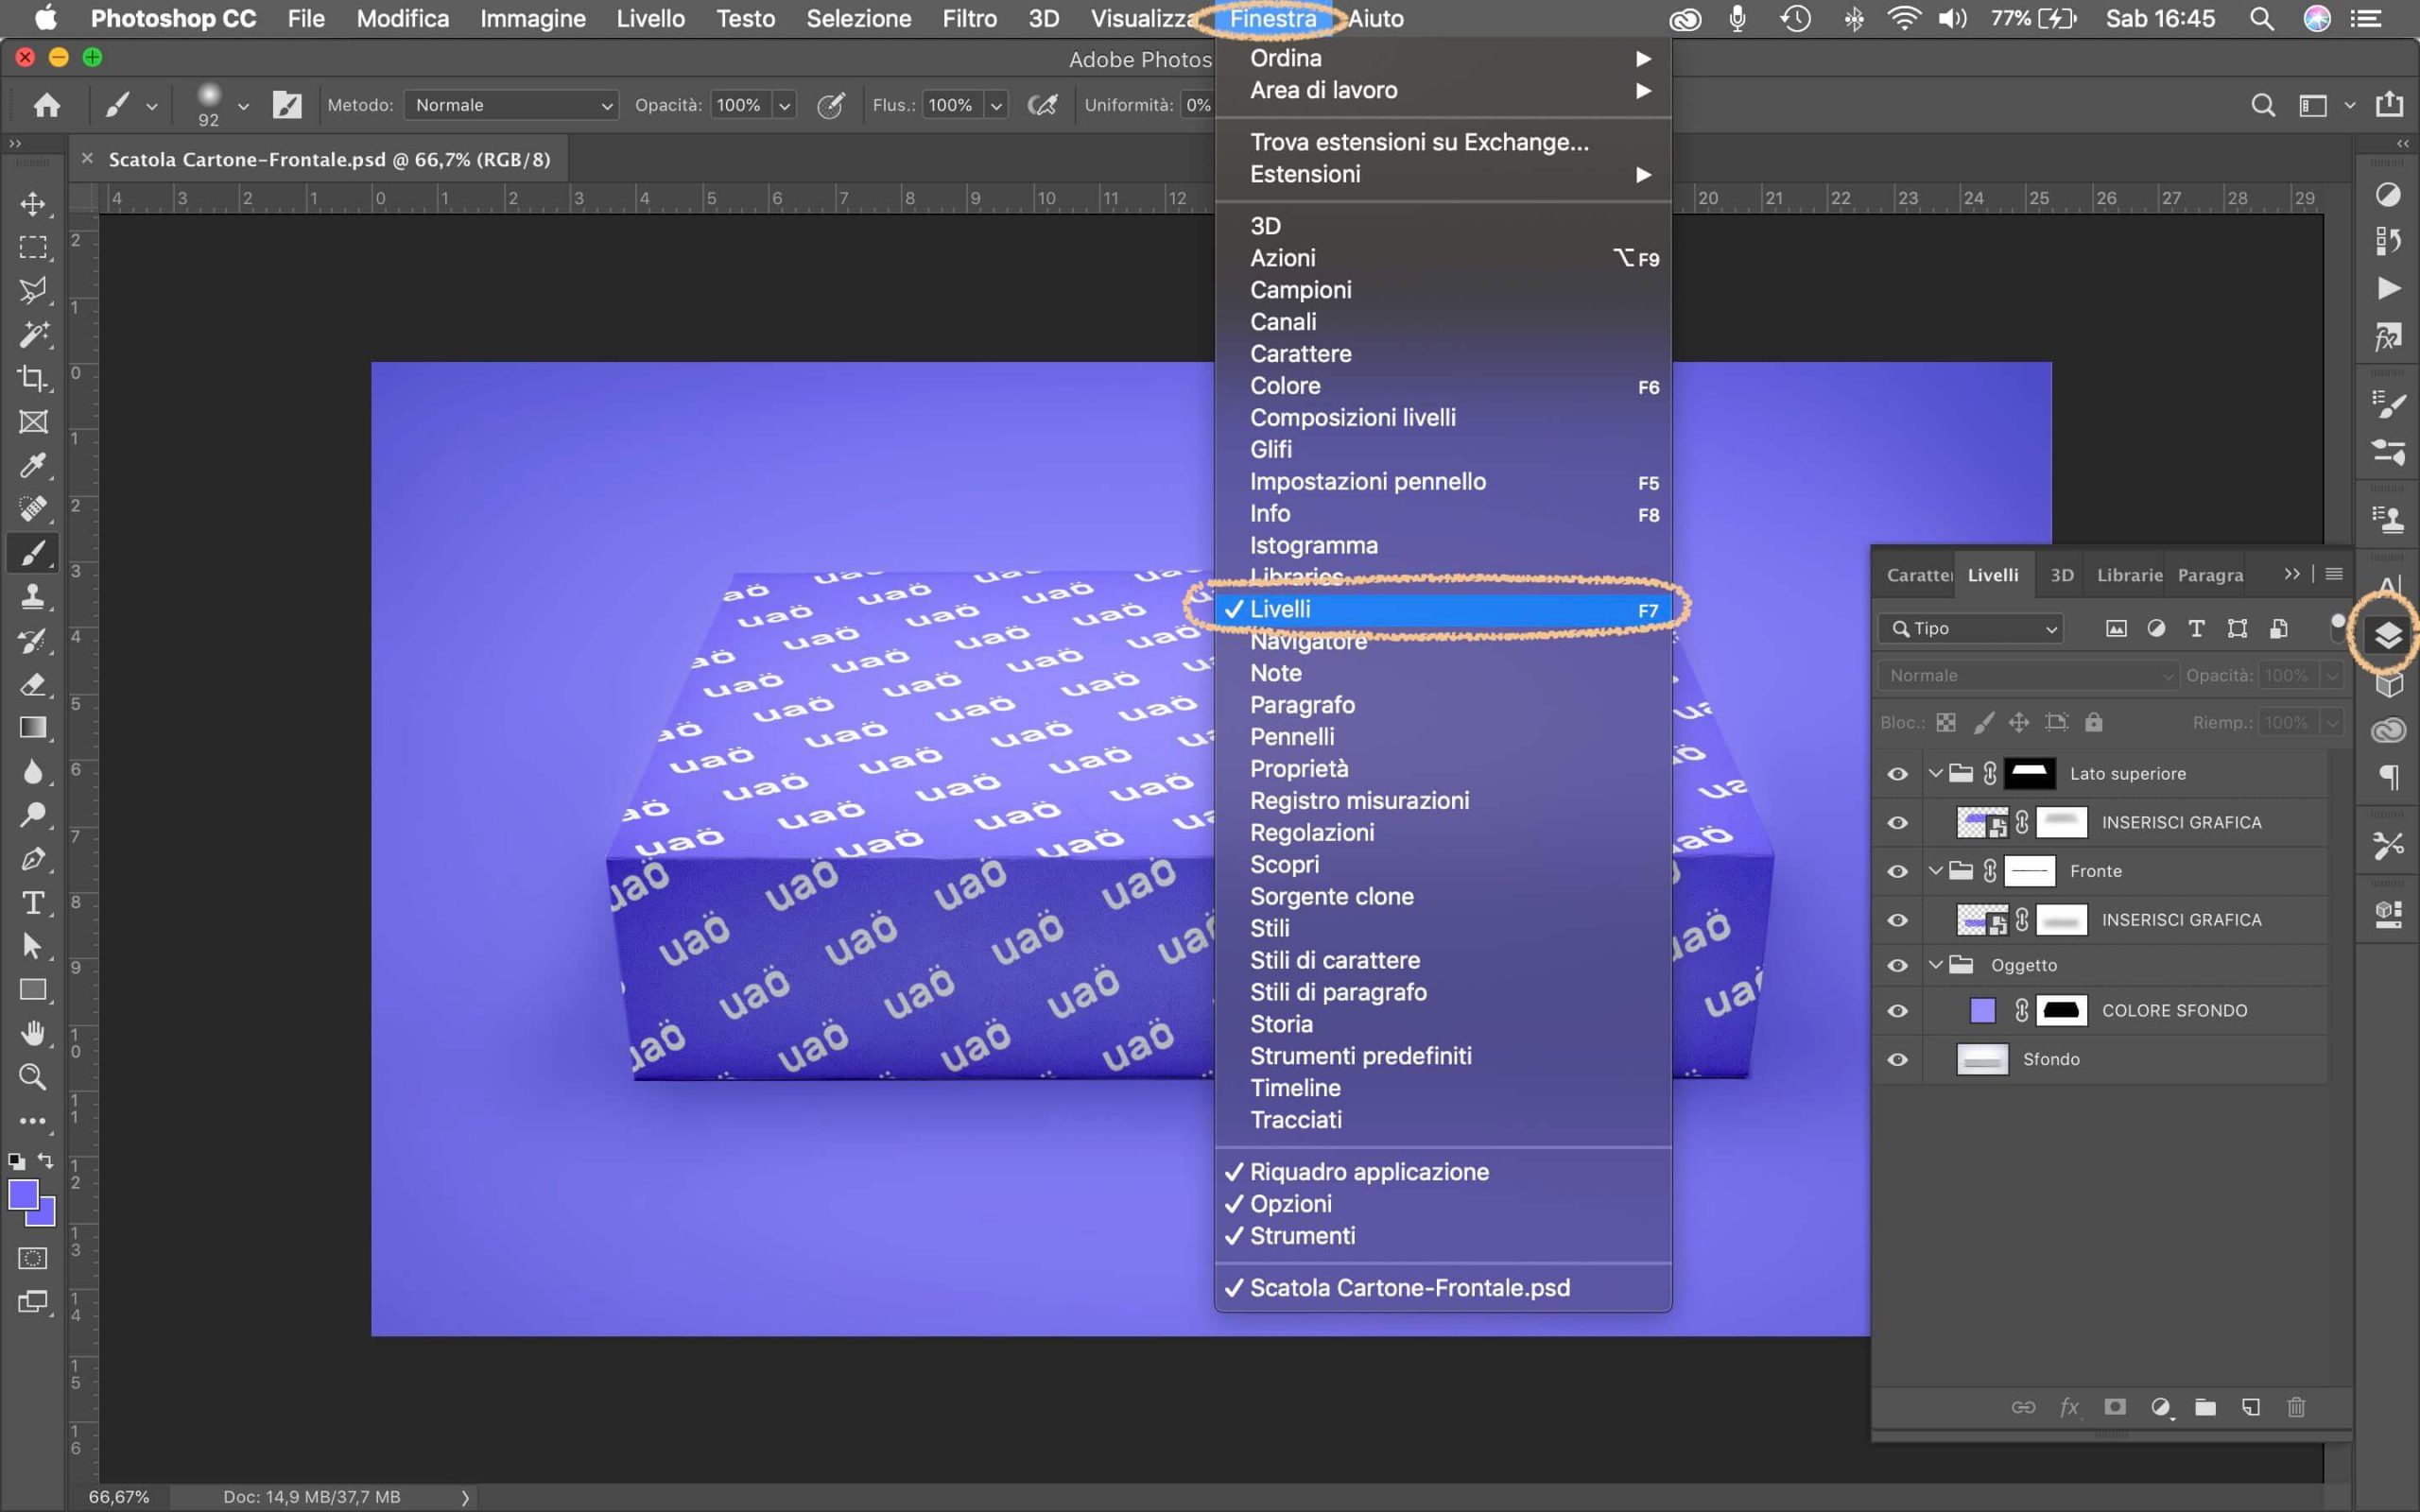
Task: Select the Zoom tool in toolbar
Action: 33,1077
